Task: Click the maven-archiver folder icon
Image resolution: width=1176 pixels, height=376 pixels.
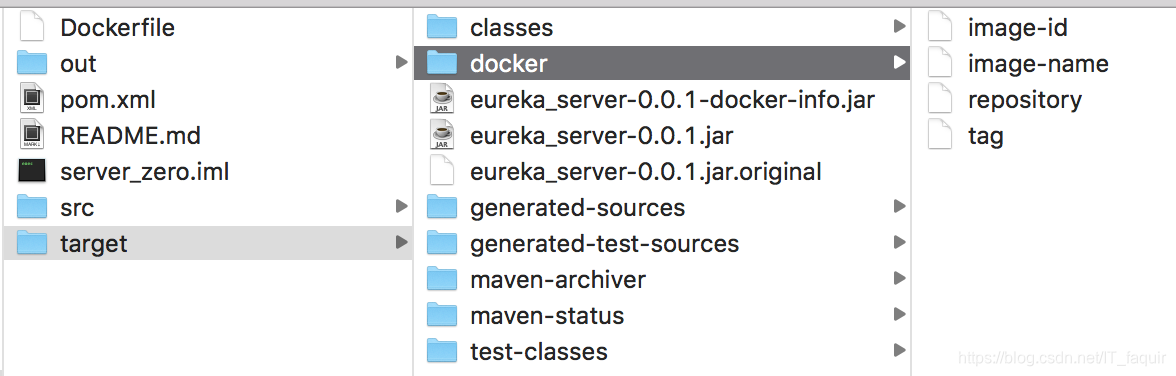Action: tap(442, 279)
